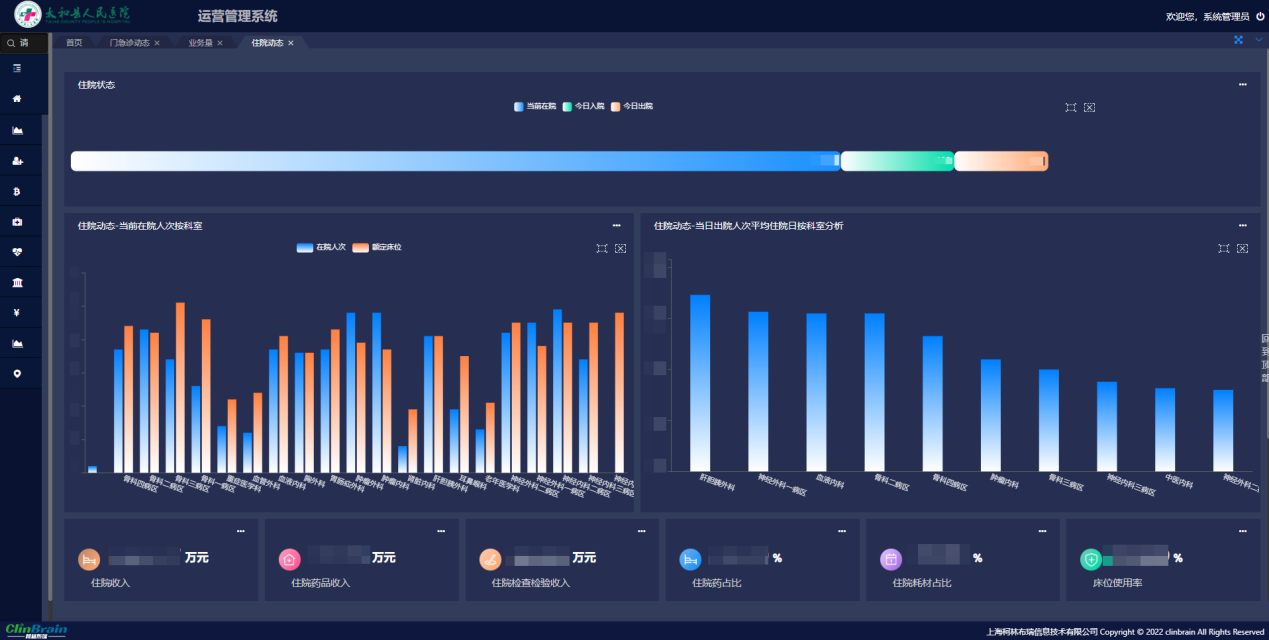Click the 肝胆胰外科 bar in the discharge chart

tap(700, 383)
